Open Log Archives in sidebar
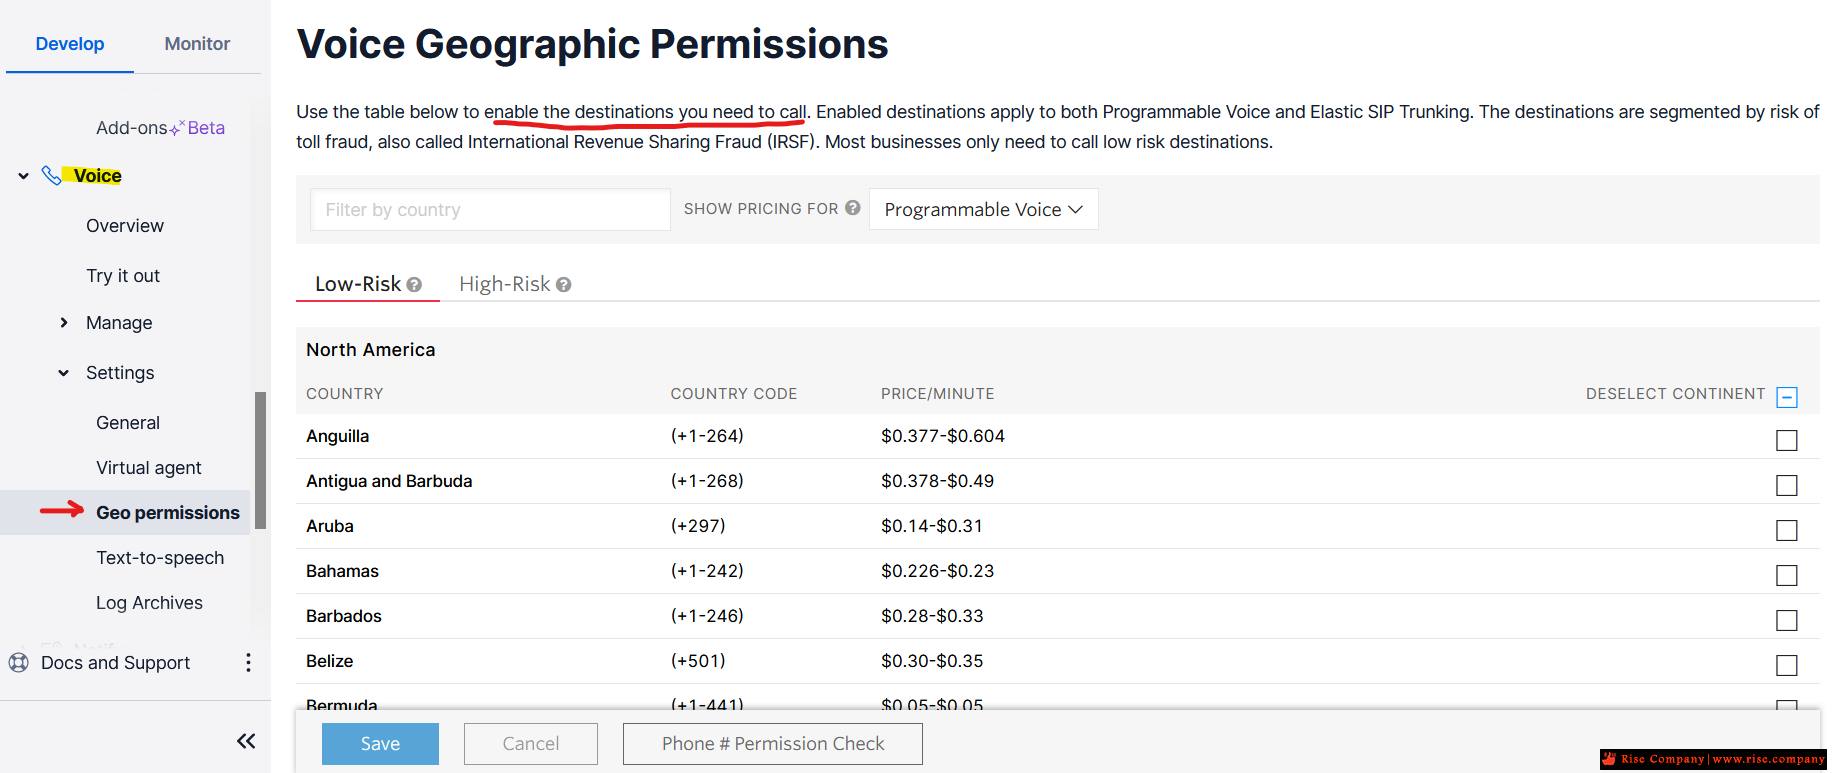 [149, 603]
